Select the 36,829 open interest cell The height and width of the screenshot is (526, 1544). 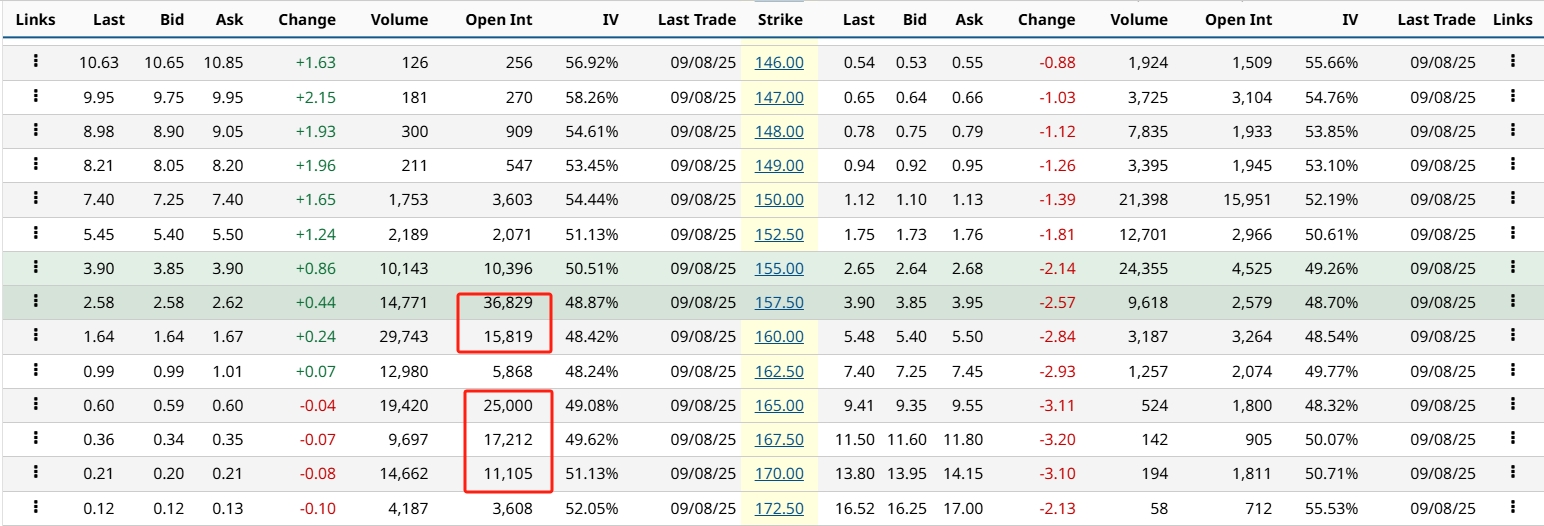(x=505, y=302)
